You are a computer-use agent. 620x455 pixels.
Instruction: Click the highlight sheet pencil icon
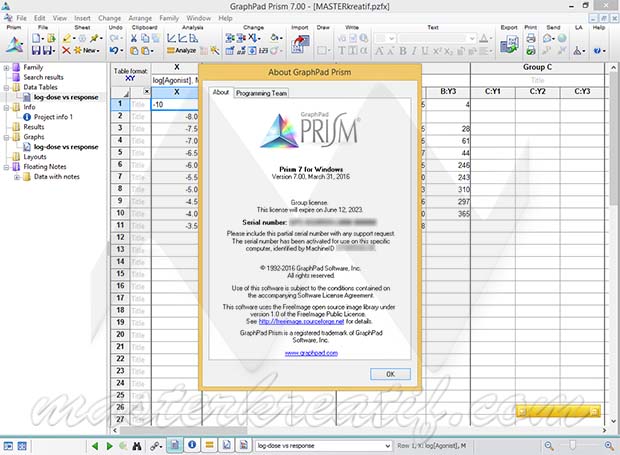pyautogui.click(x=67, y=38)
